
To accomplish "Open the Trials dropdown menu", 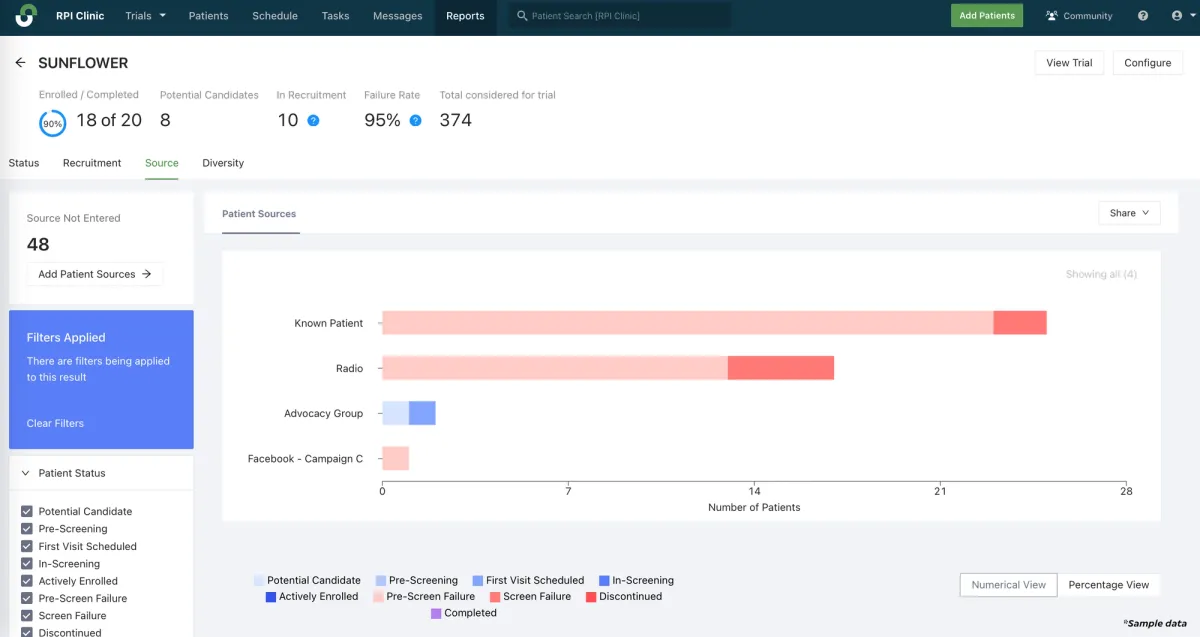I will [x=146, y=16].
